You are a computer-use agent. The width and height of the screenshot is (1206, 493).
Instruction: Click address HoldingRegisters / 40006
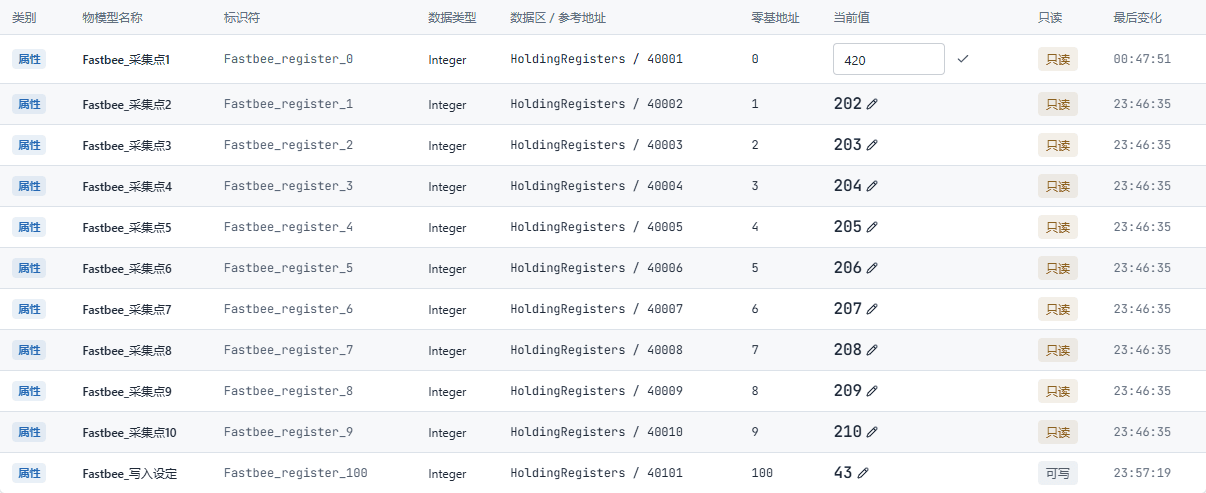click(597, 268)
